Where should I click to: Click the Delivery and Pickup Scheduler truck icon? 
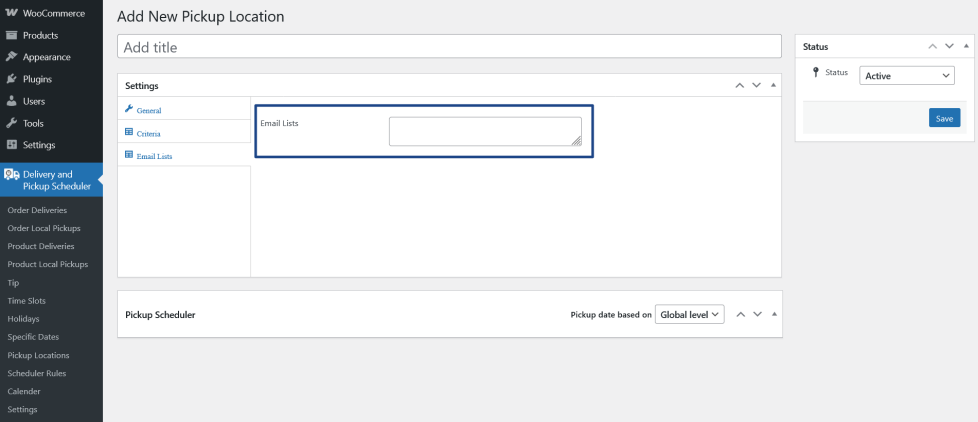point(11,175)
